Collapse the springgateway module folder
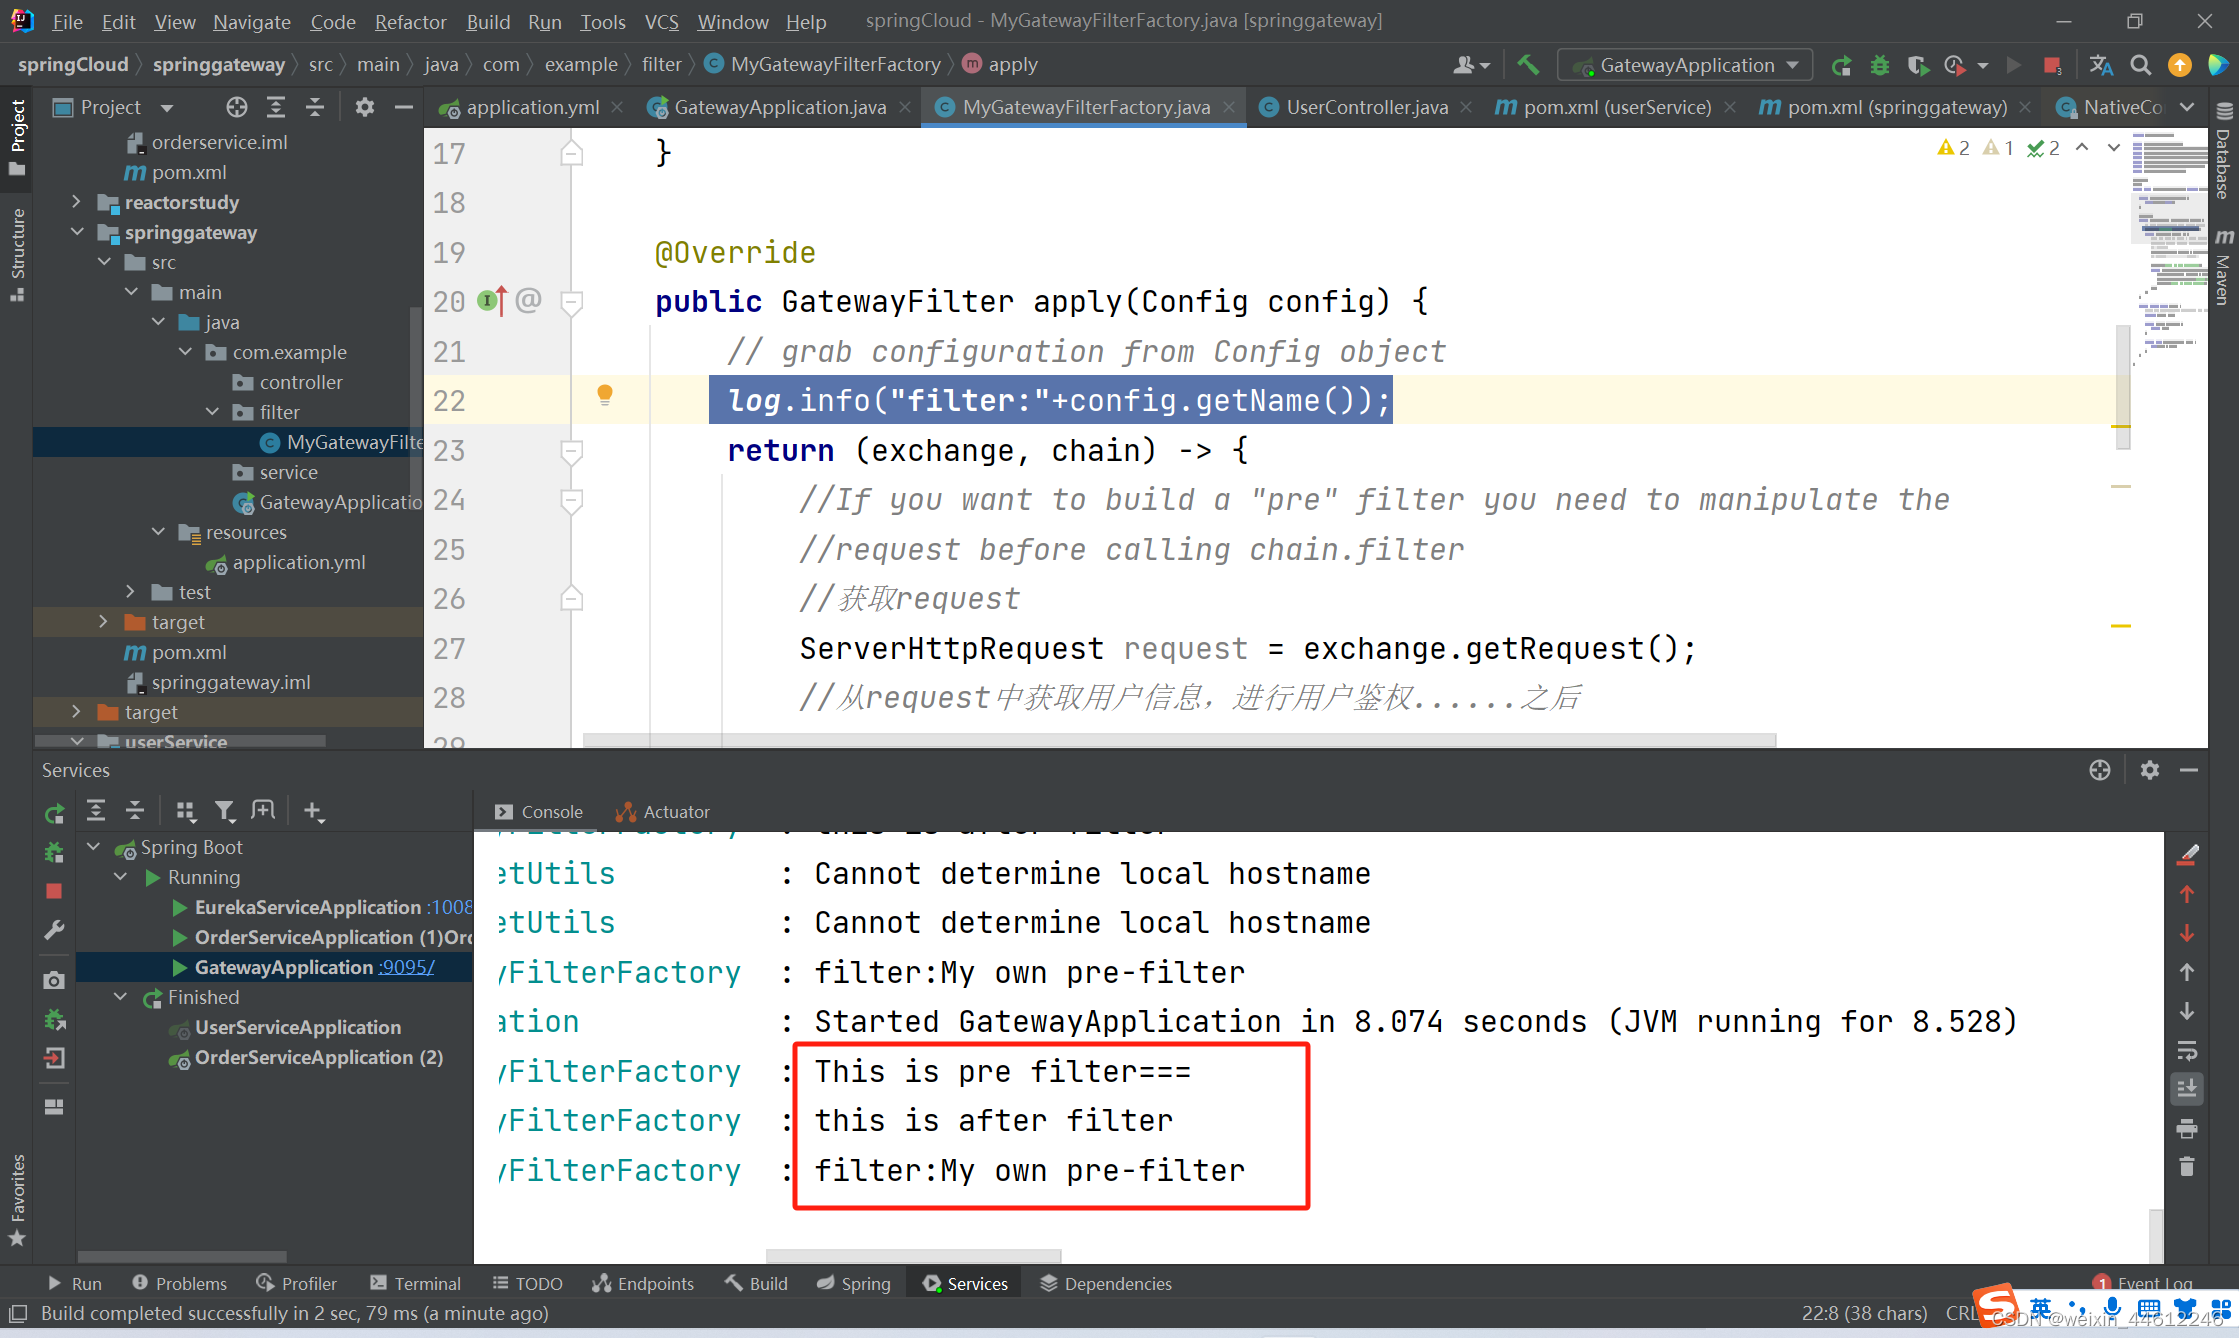The image size is (2239, 1338). click(x=76, y=232)
